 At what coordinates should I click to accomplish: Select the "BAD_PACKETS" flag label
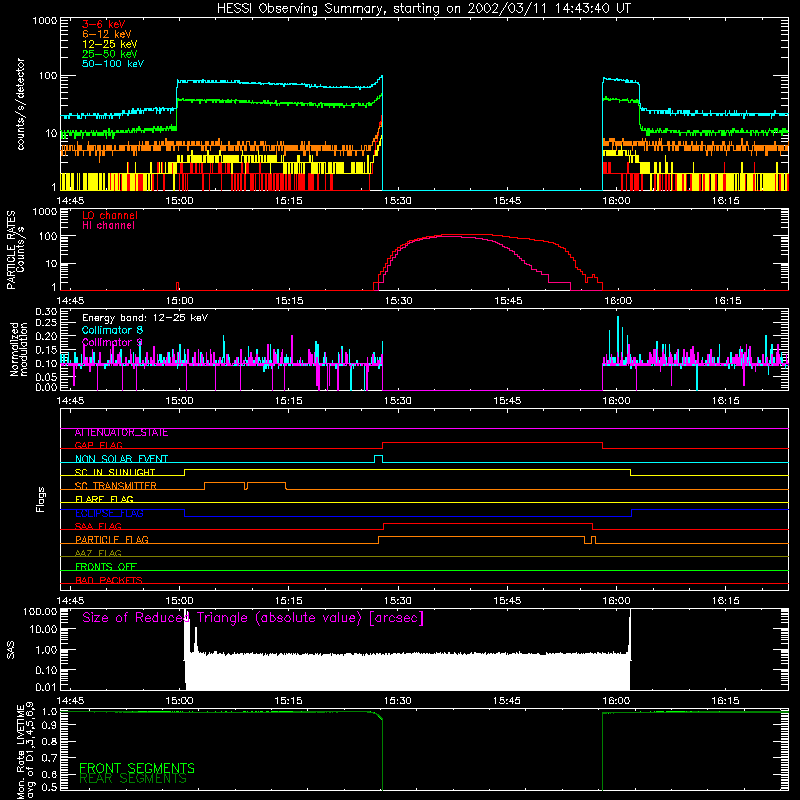[109, 581]
